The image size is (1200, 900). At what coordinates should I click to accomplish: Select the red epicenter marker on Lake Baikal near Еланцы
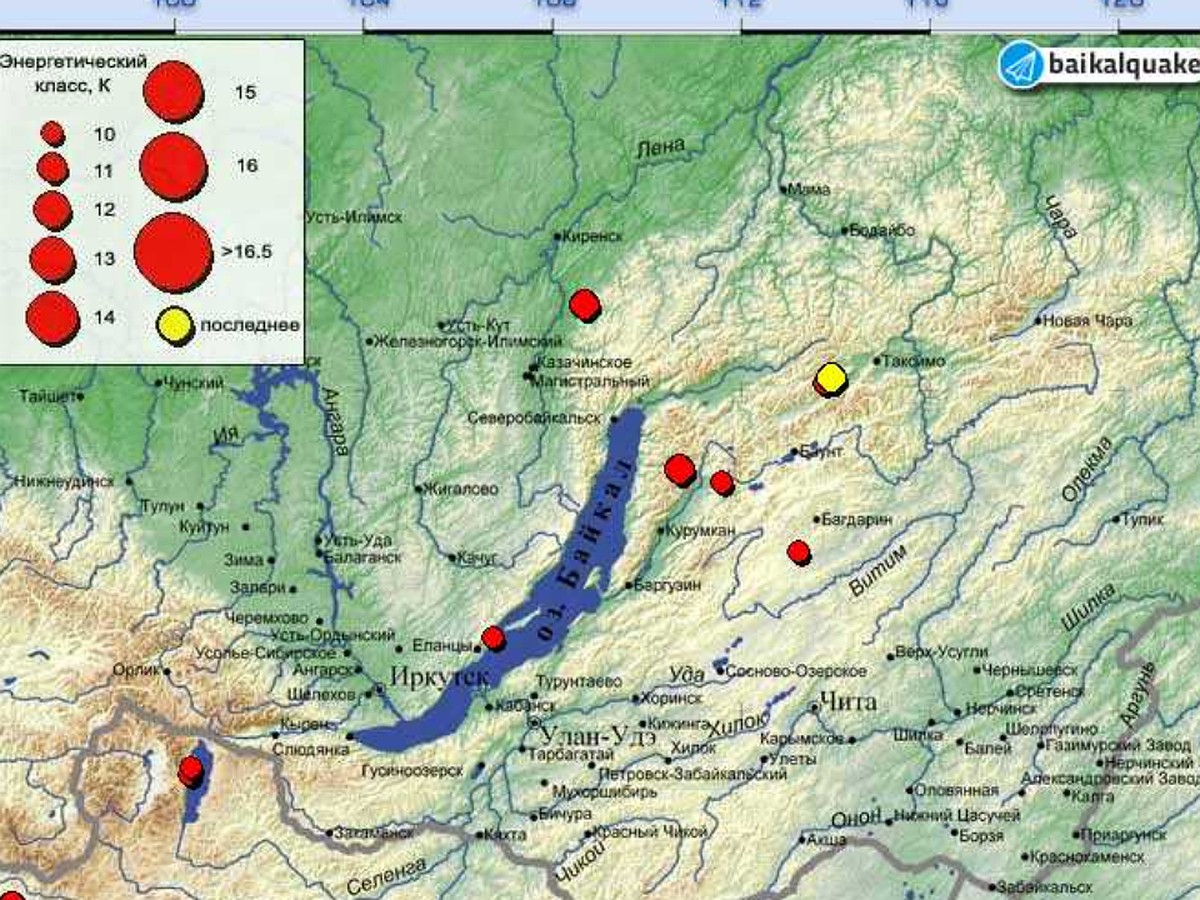pyautogui.click(x=493, y=638)
